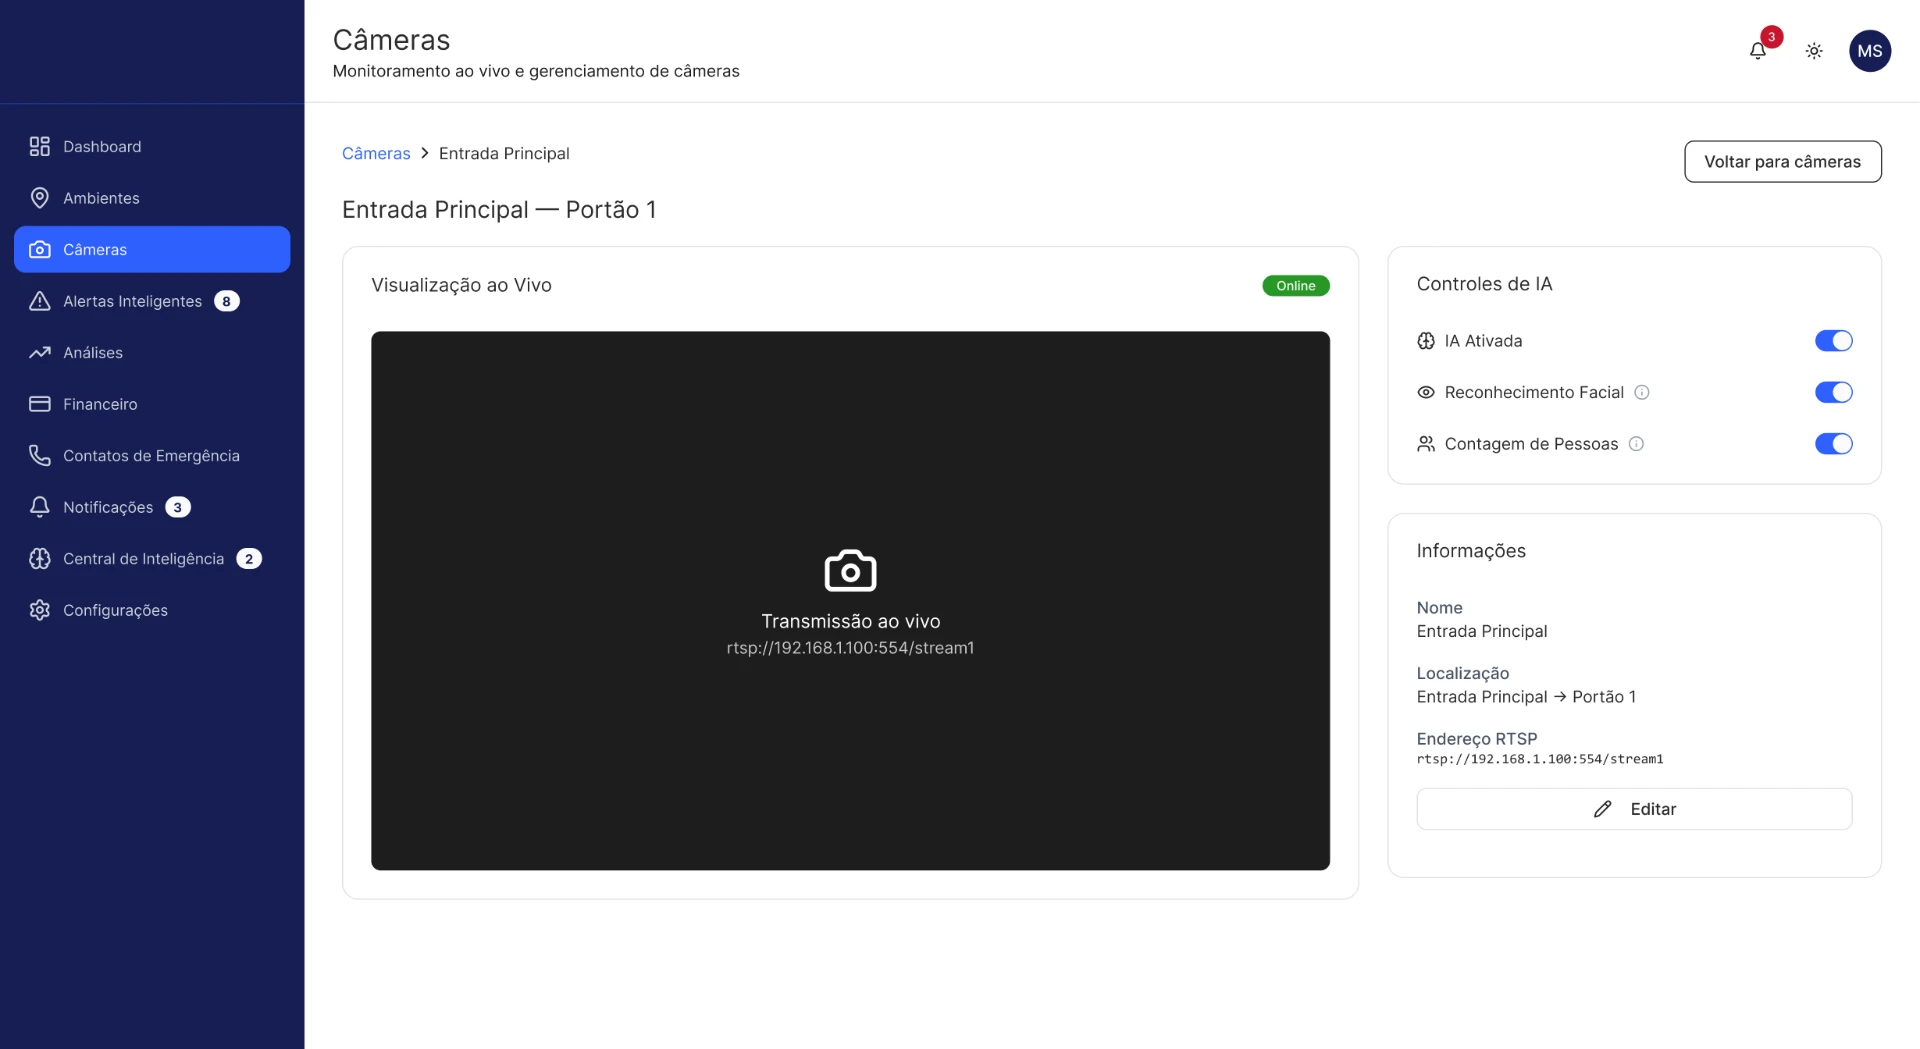Toggle the Reconhecimento Facial switch
The image size is (1920, 1049).
1833,392
